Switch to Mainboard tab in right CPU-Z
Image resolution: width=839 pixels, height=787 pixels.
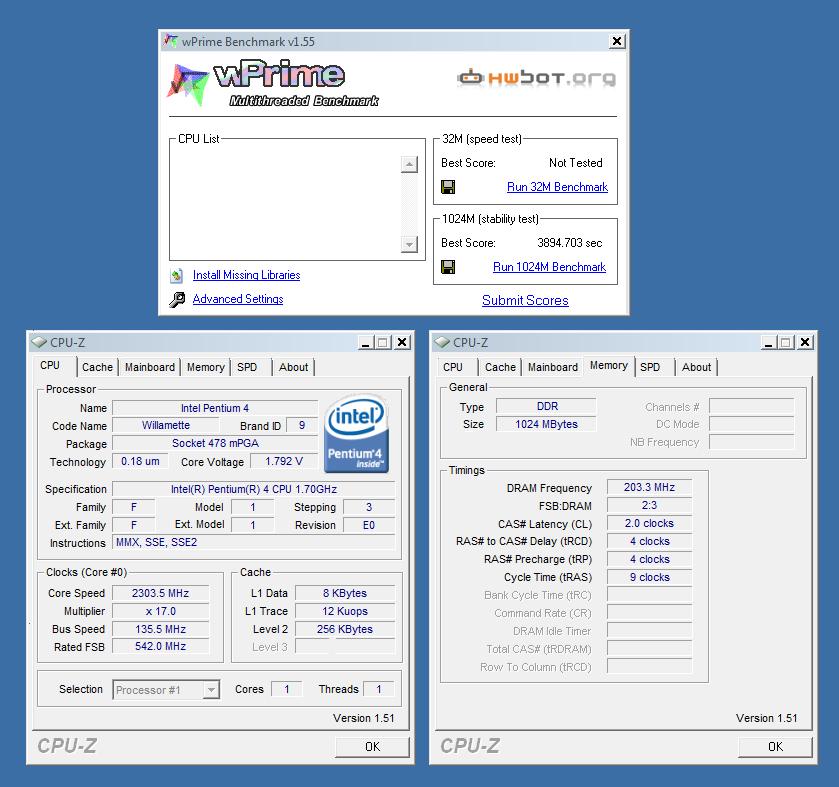point(553,367)
